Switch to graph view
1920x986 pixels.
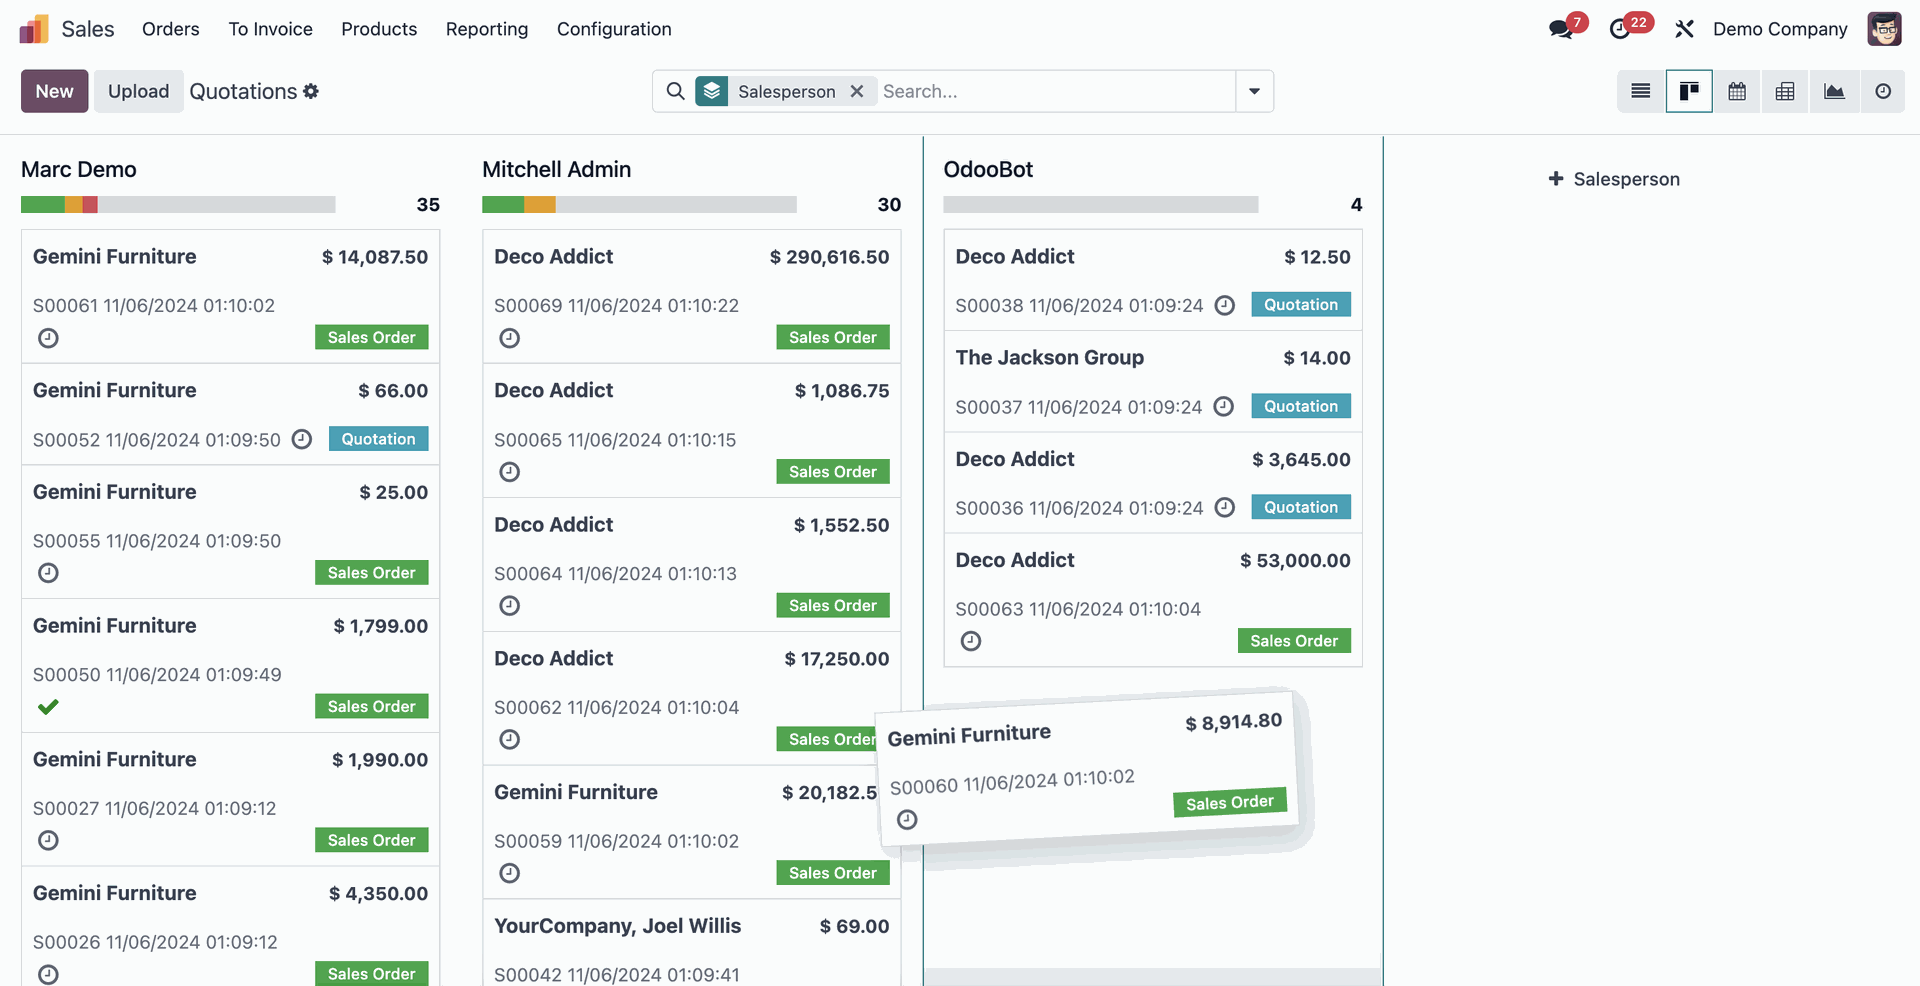point(1834,91)
